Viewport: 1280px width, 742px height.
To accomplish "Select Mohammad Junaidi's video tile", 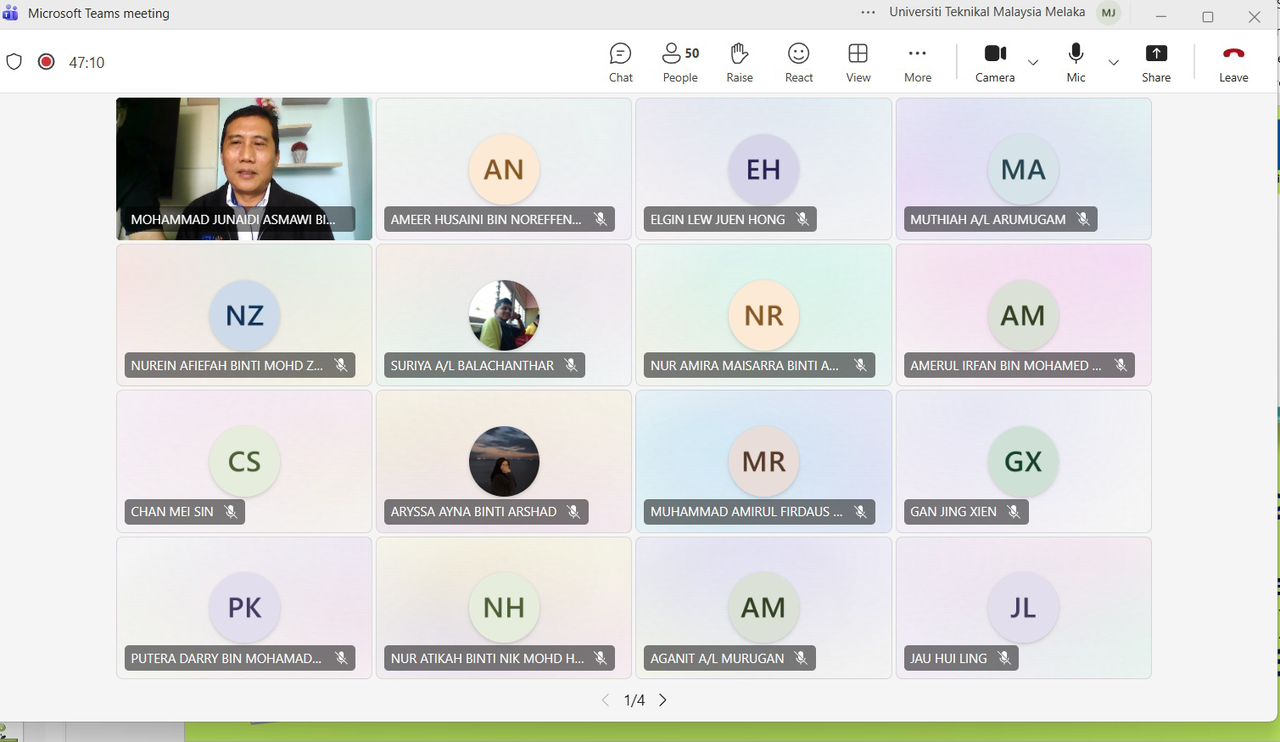I will pyautogui.click(x=244, y=168).
